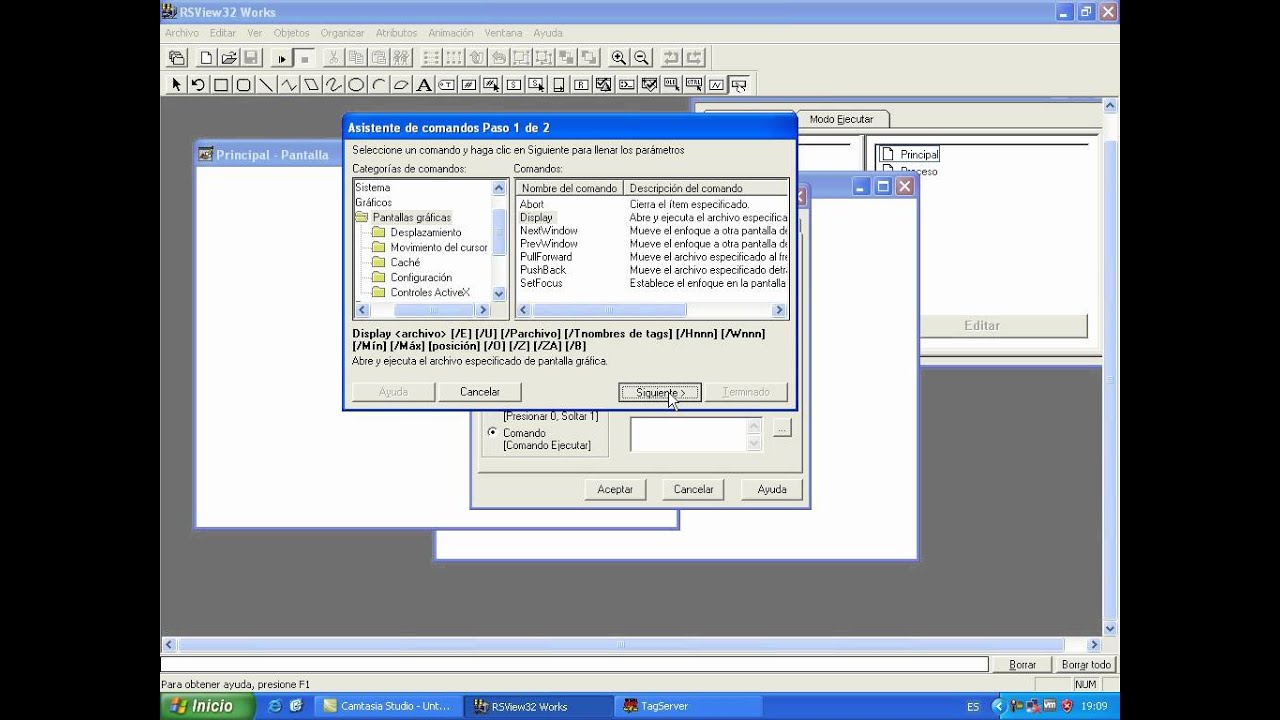Click commands list horizontal scrollbar thumb
This screenshot has height=720, width=1280.
pos(610,310)
